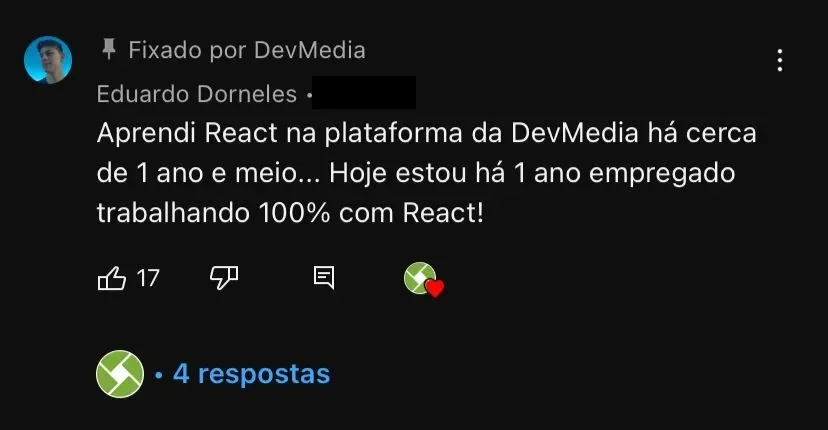
Task: Click DevMedia inside the comment text
Action: [x=575, y=133]
